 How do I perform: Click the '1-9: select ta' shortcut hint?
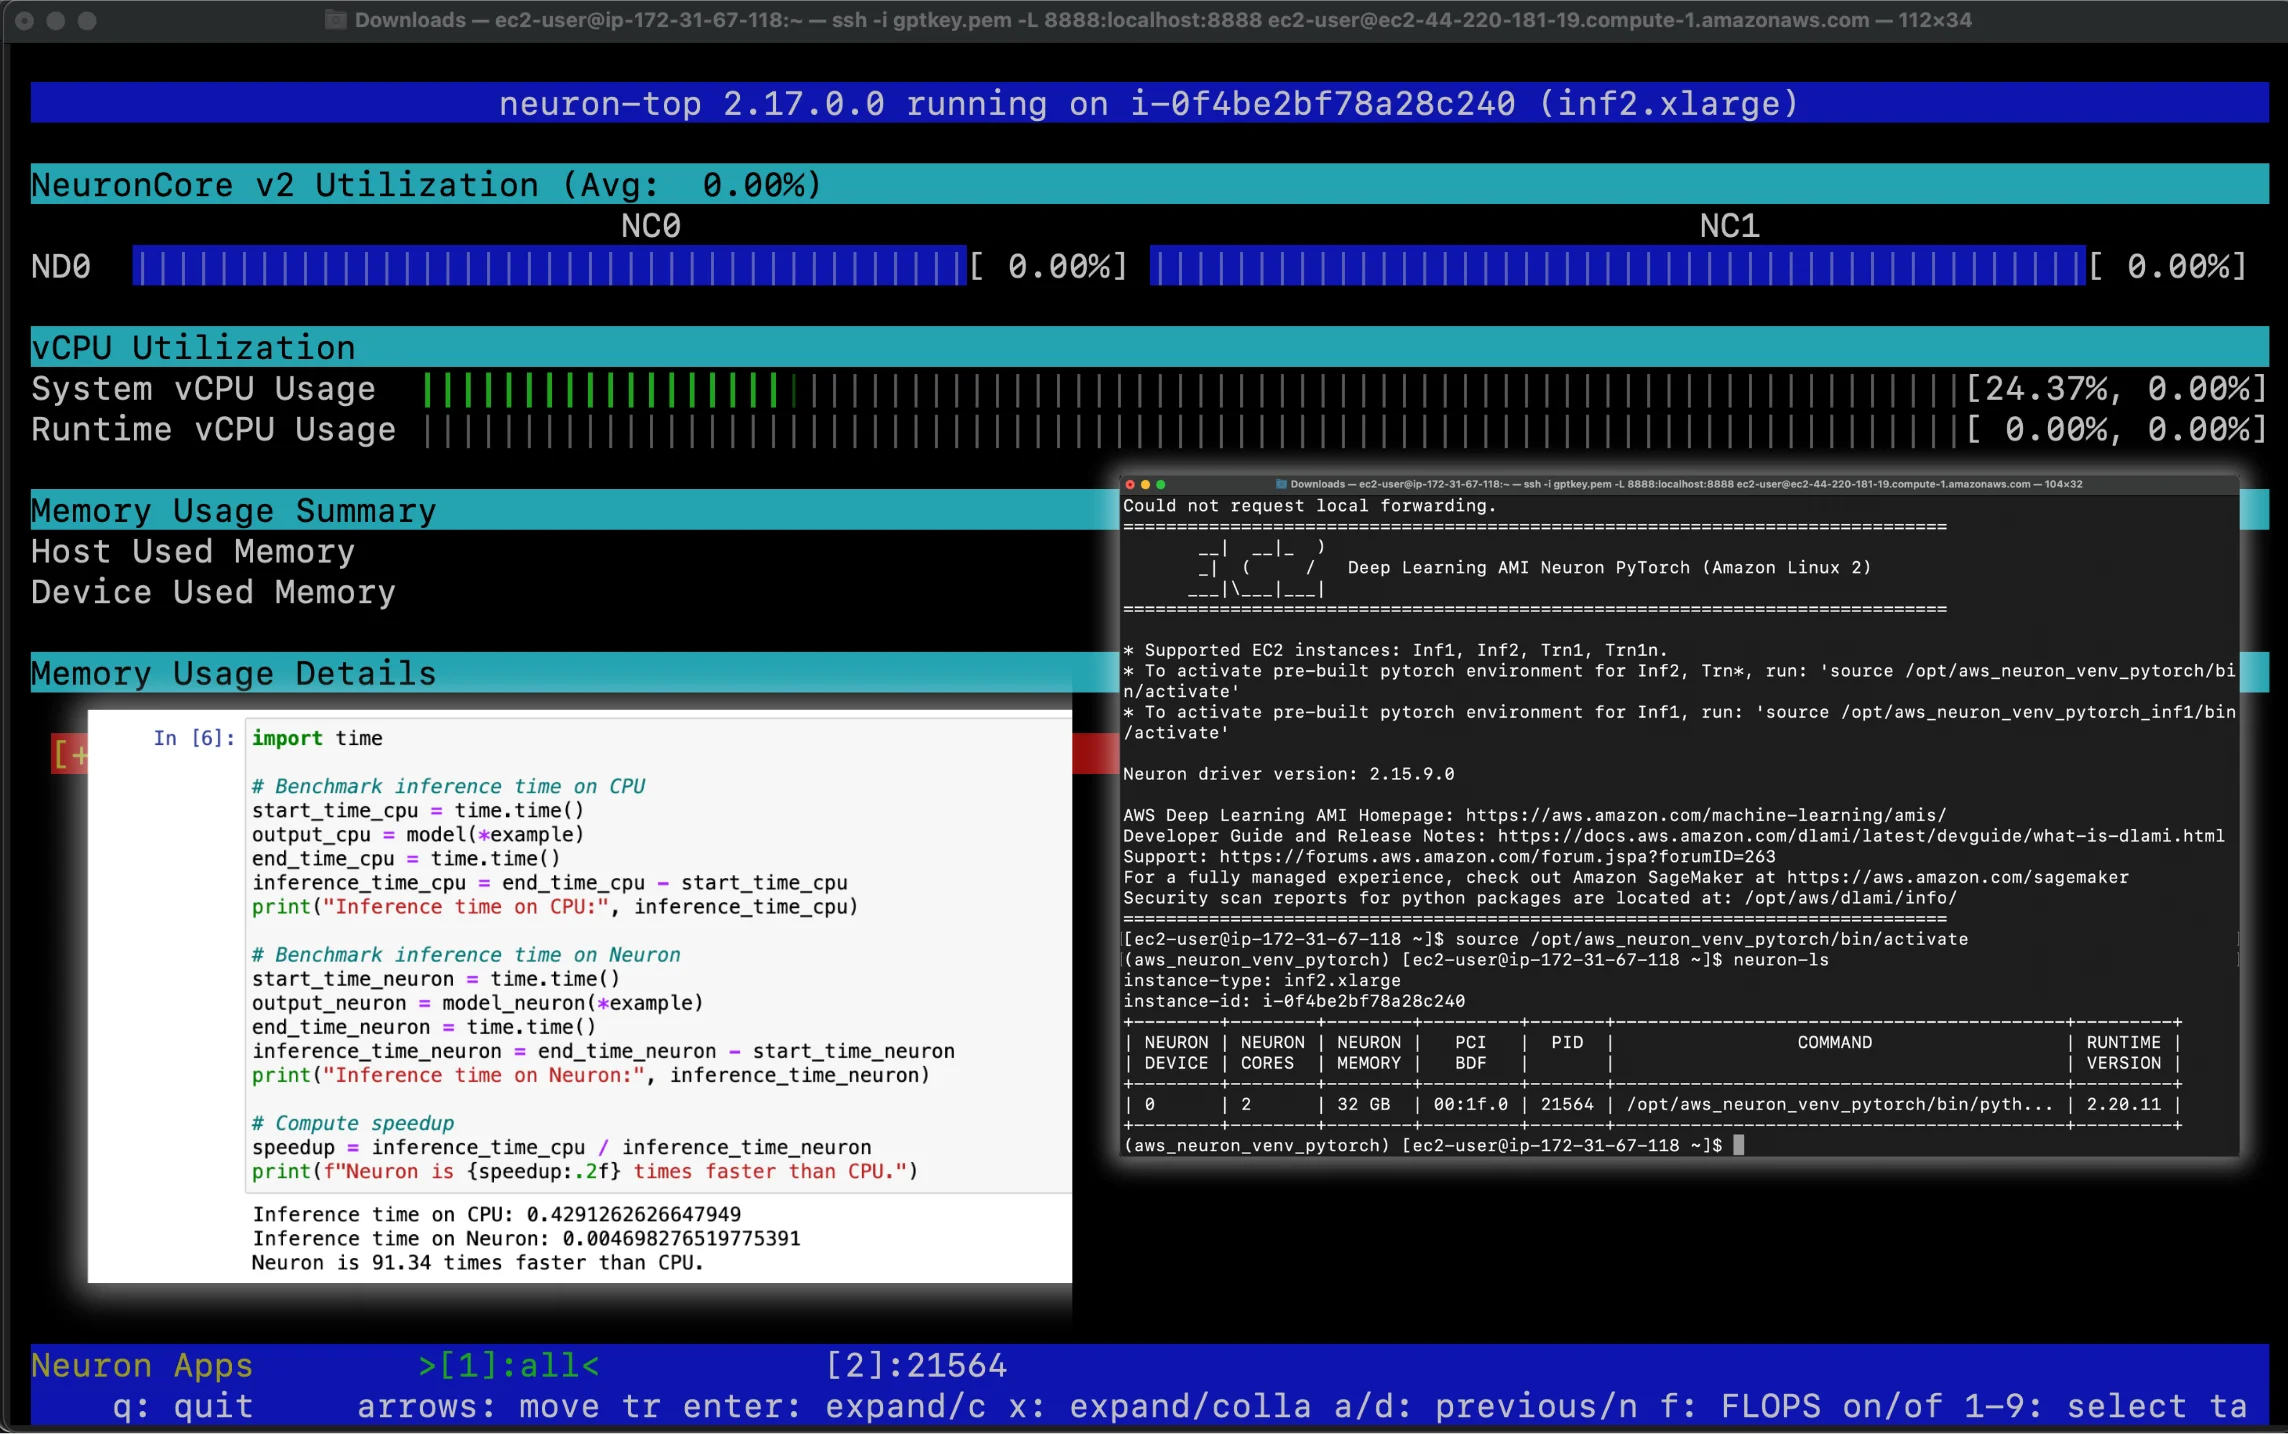[x=2105, y=1406]
